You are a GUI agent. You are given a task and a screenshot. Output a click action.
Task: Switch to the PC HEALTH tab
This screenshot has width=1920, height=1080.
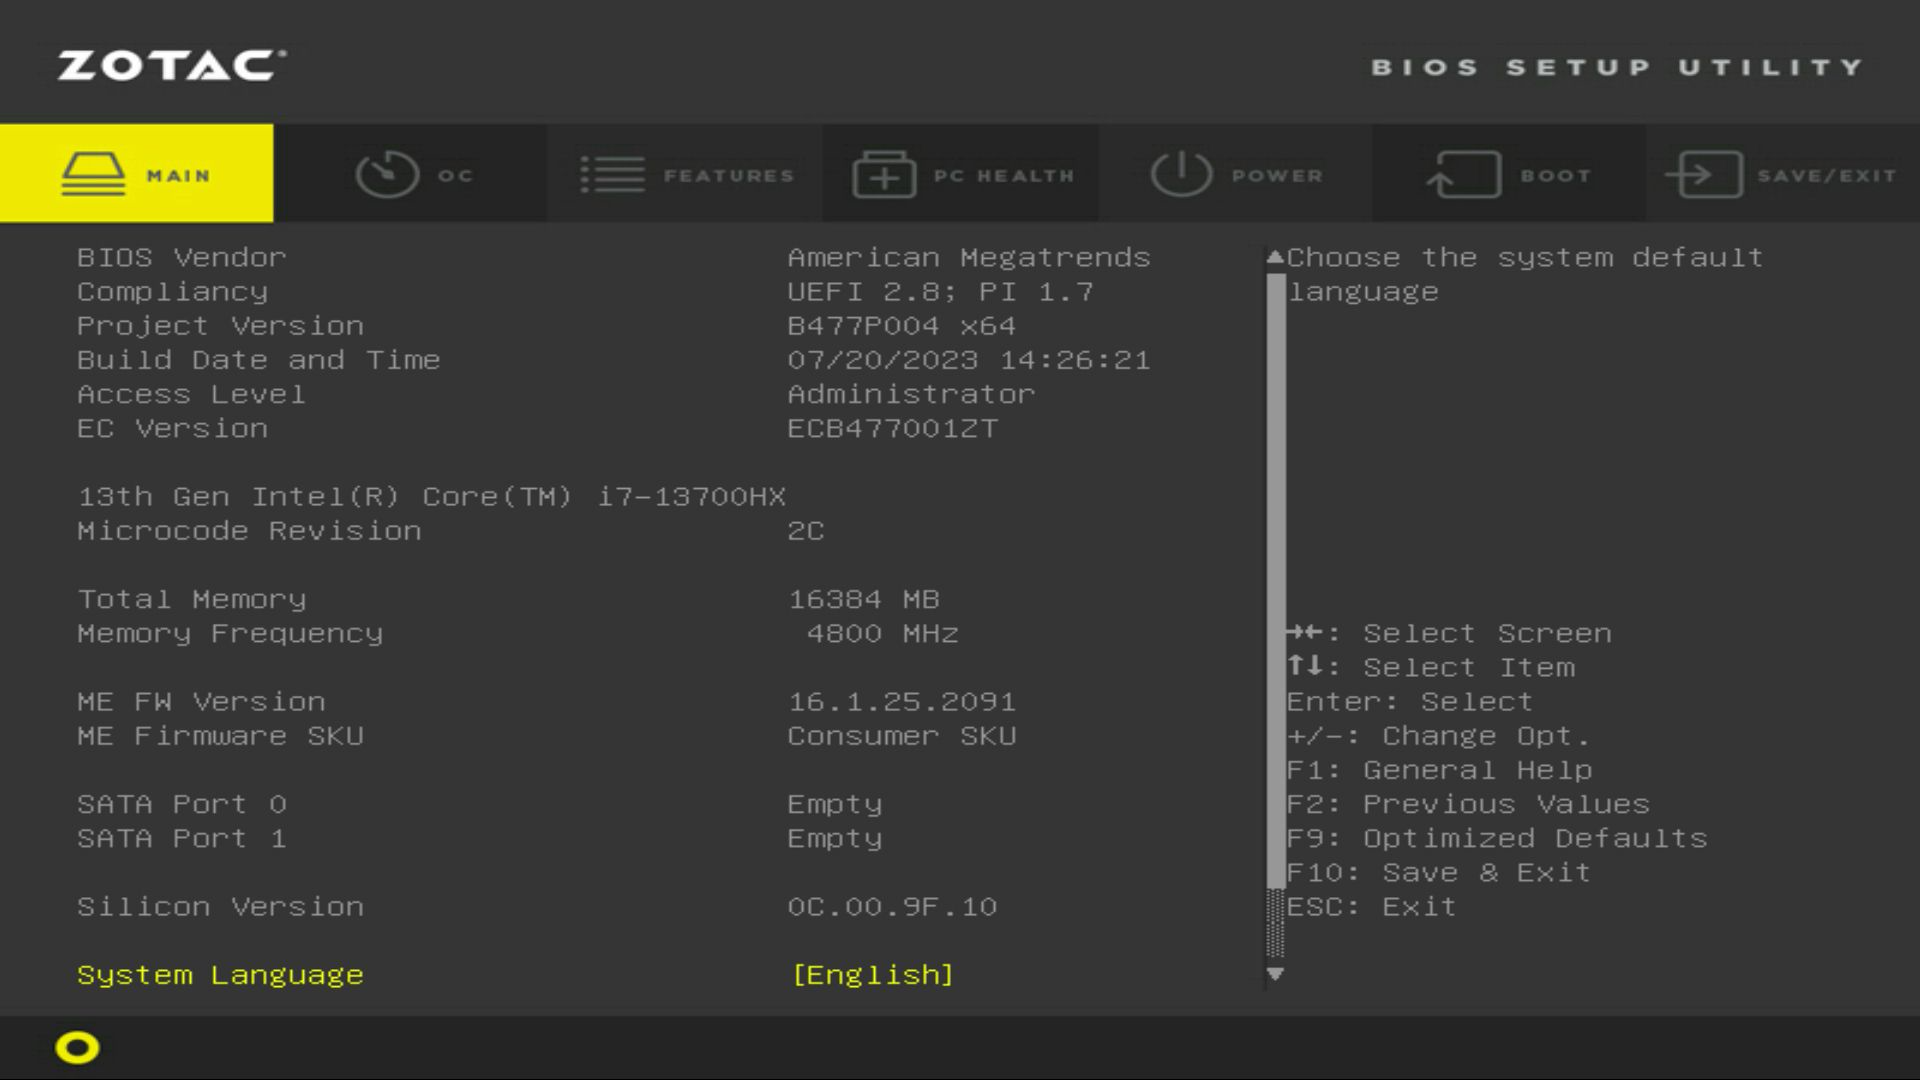click(1004, 176)
